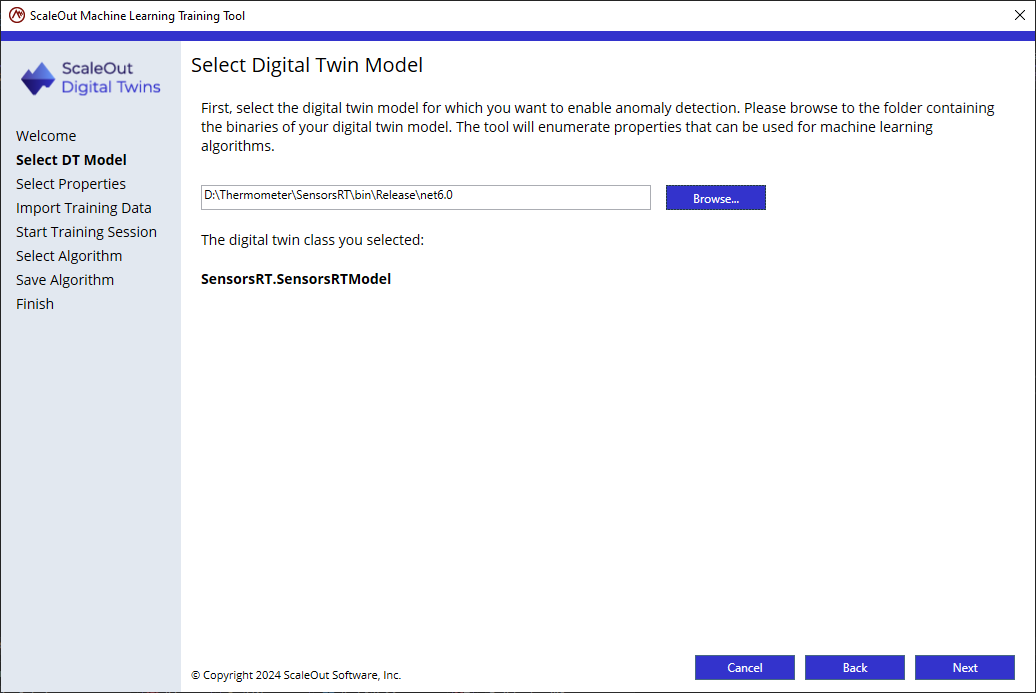Go to the Select Algorithm step
Screen dimensions: 1036x693
point(69,256)
